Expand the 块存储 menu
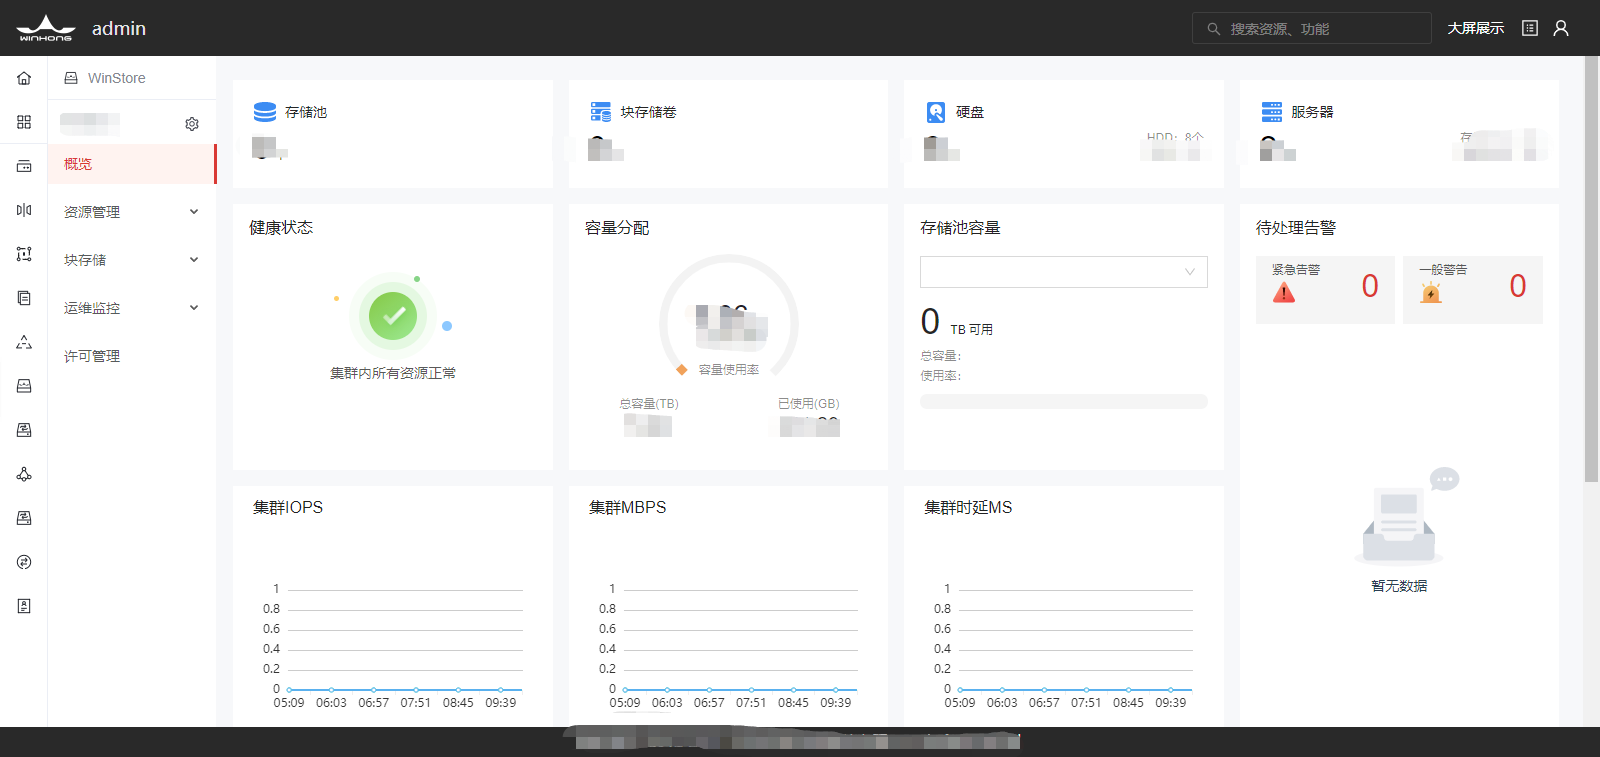The width and height of the screenshot is (1600, 757). coord(132,260)
